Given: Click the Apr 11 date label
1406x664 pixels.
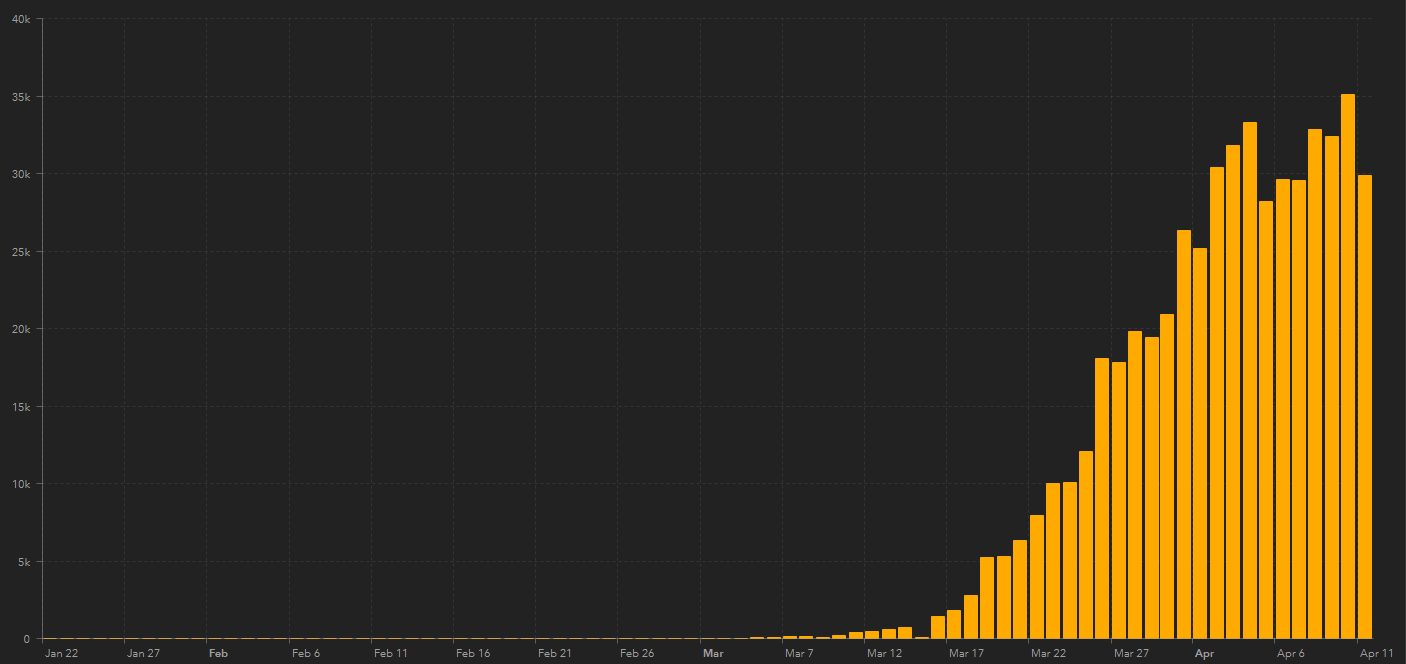Looking at the screenshot, I should point(1376,653).
